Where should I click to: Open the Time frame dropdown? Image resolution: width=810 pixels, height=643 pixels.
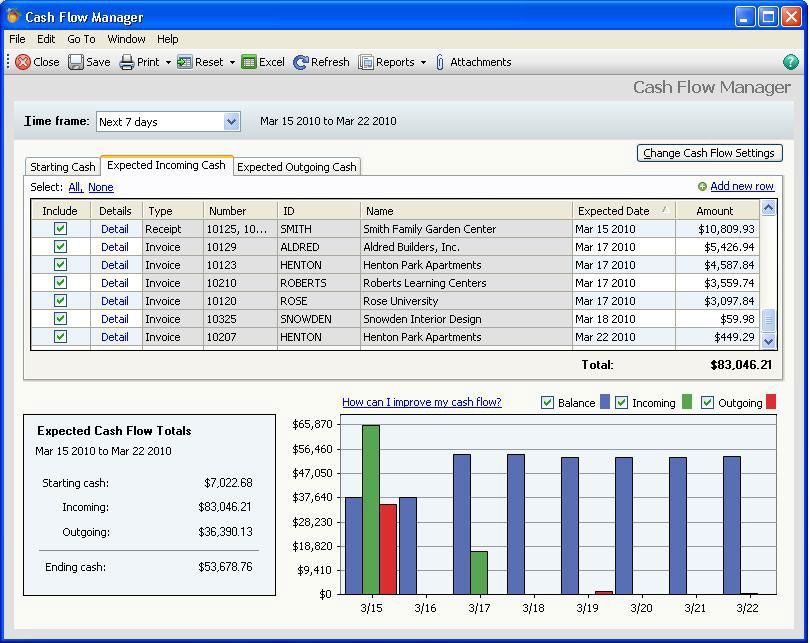tap(231, 122)
